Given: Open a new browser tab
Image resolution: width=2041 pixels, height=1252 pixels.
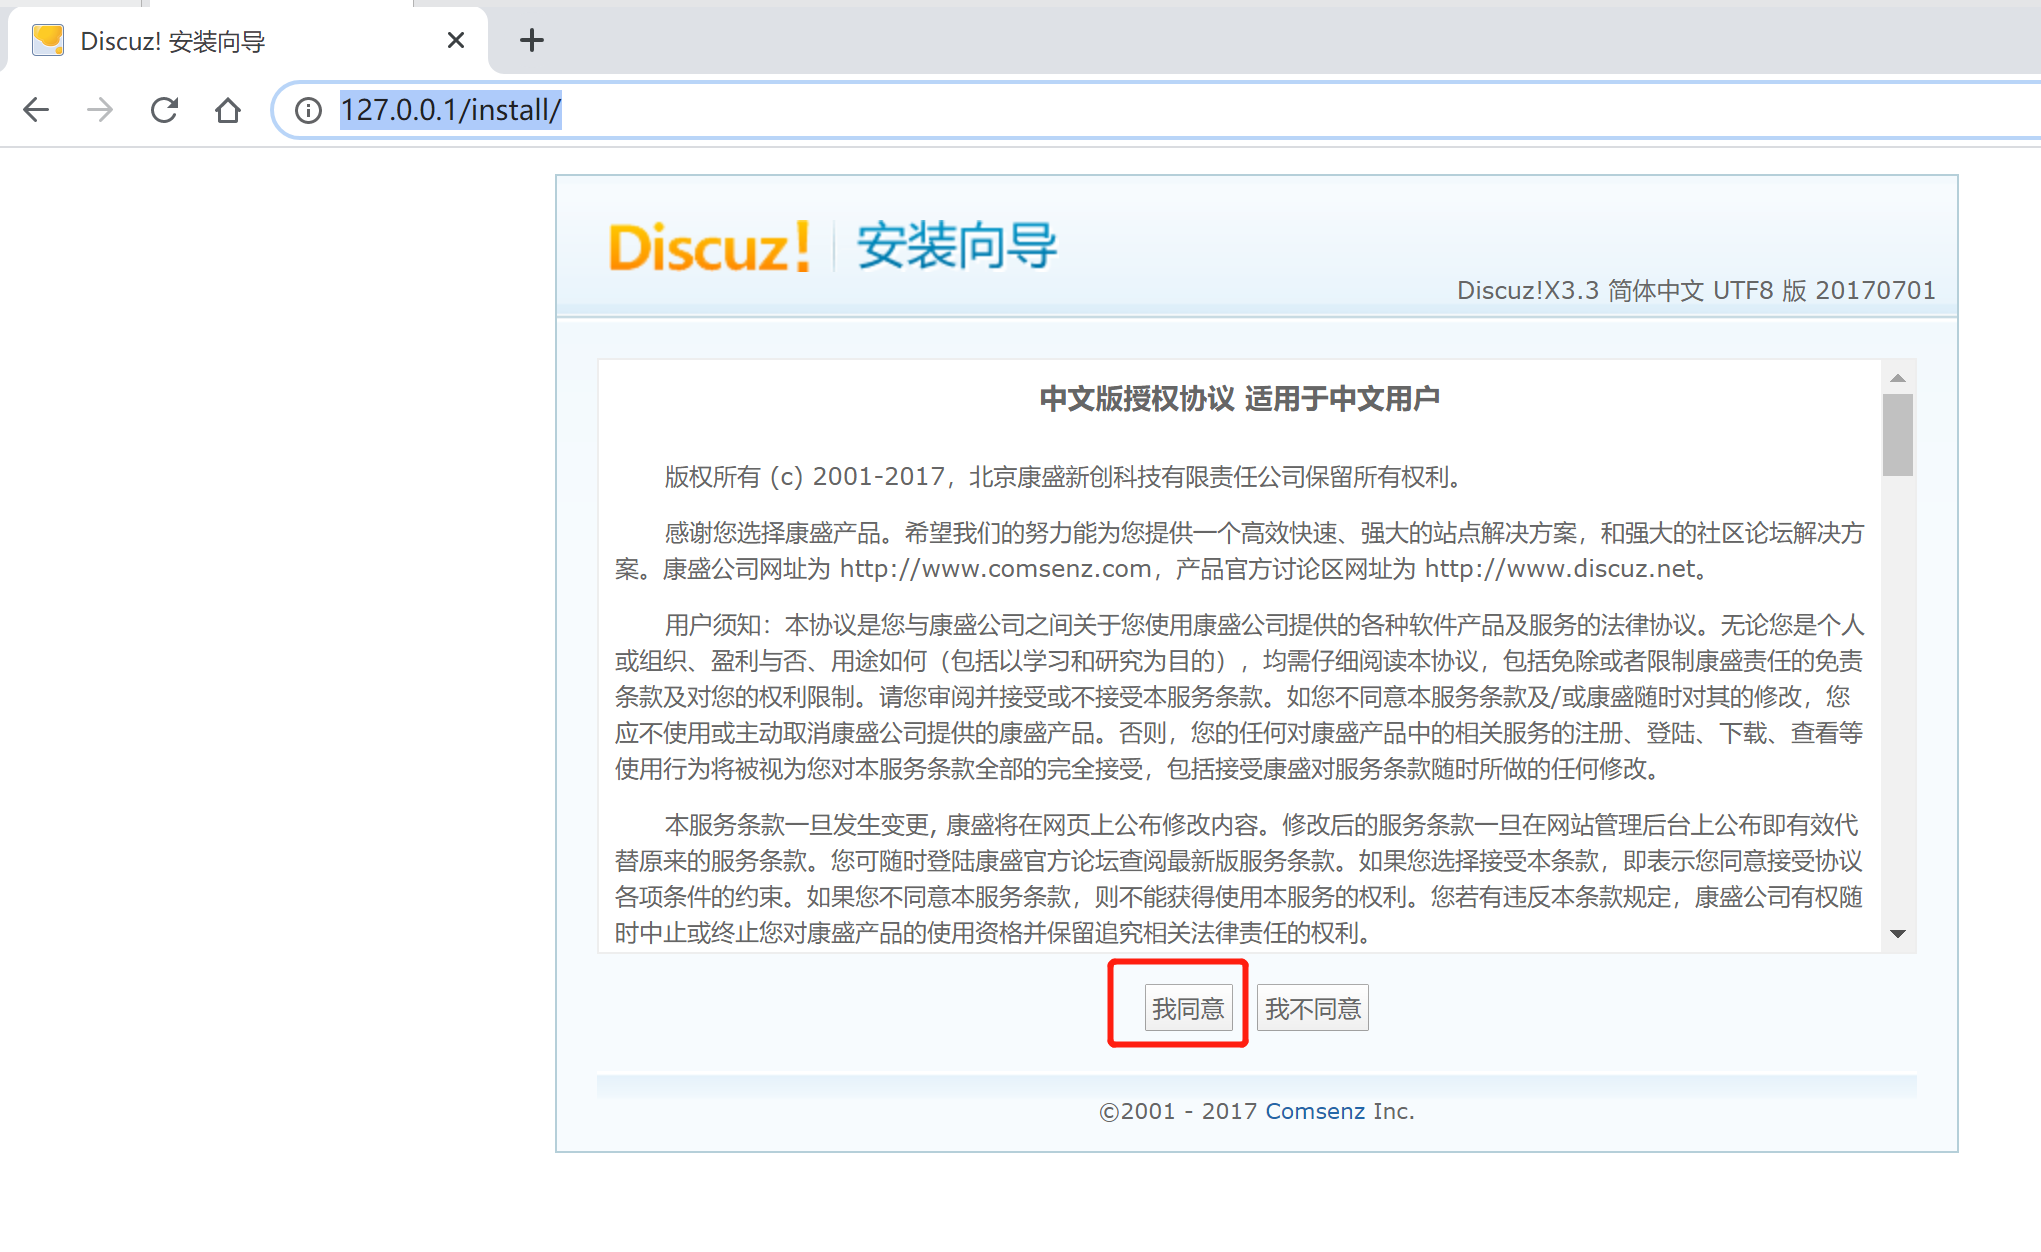Looking at the screenshot, I should click(532, 41).
